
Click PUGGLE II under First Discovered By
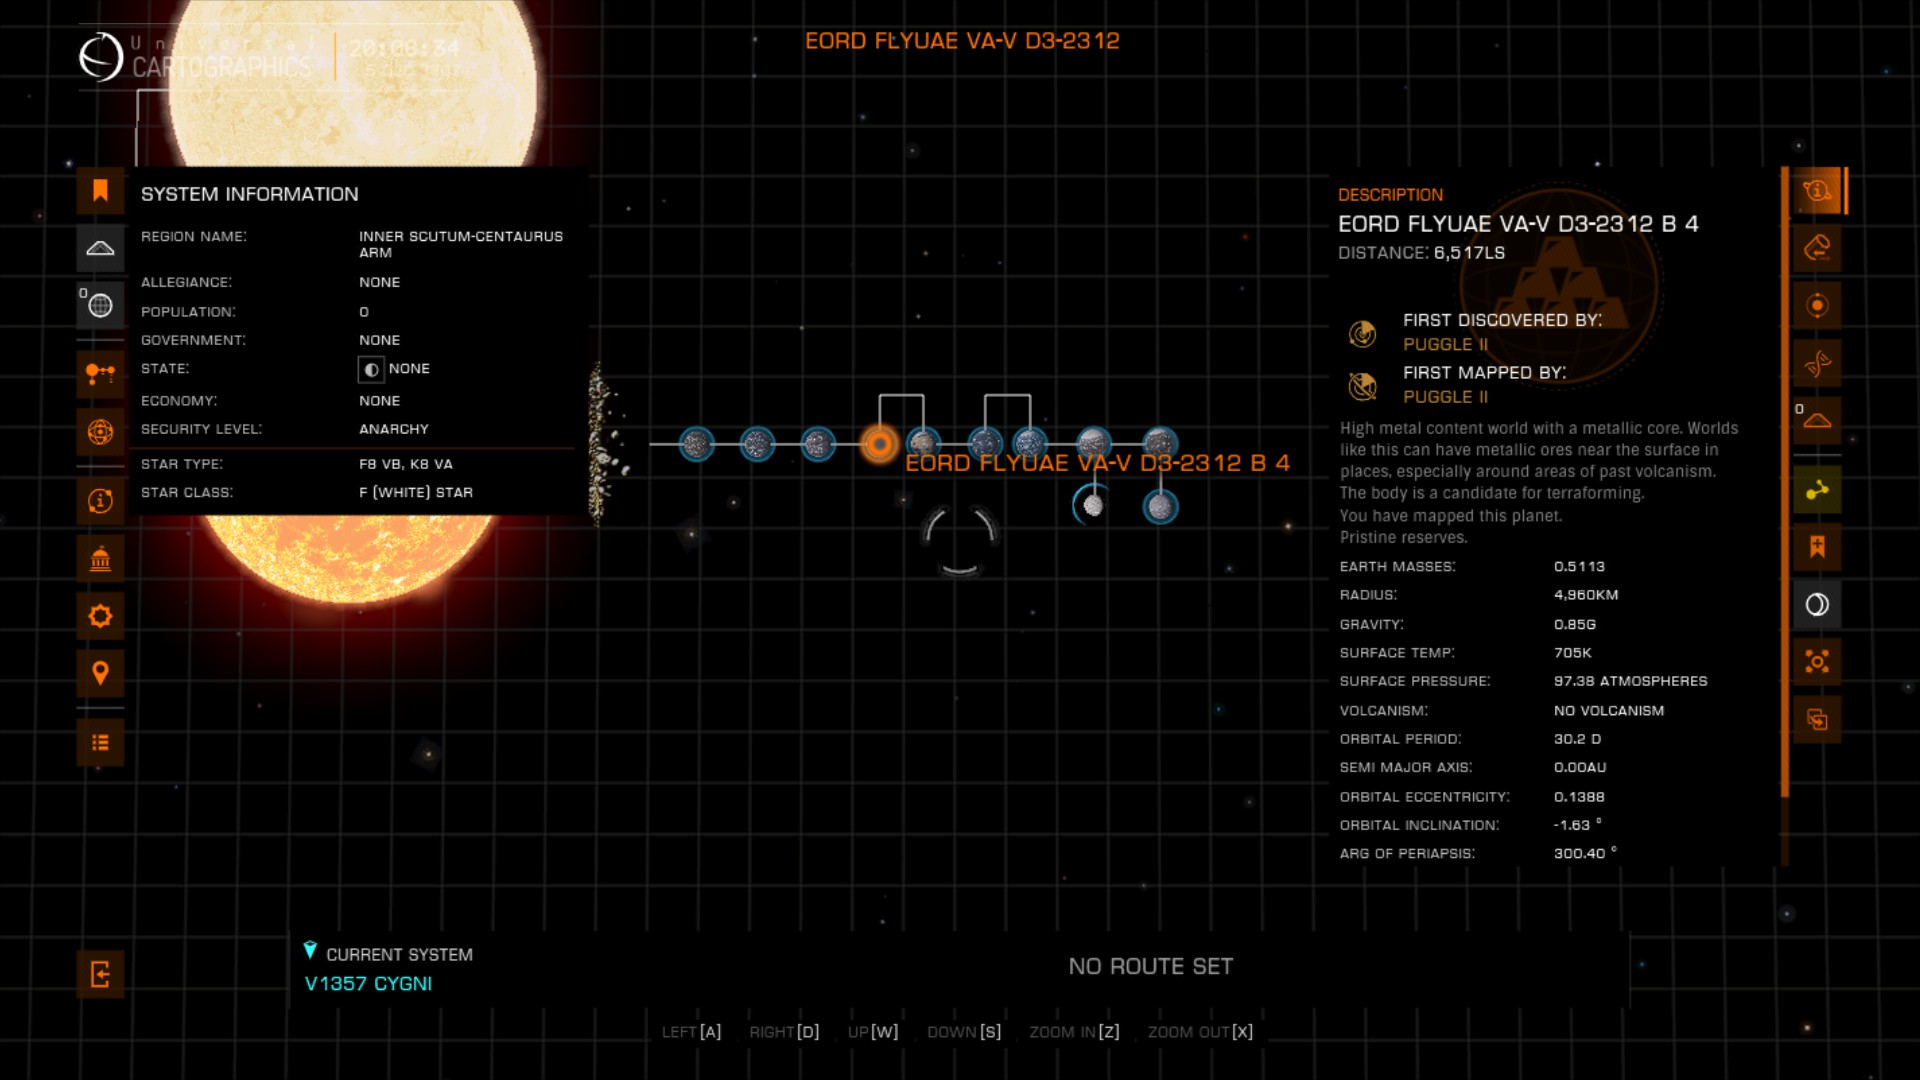click(1445, 344)
